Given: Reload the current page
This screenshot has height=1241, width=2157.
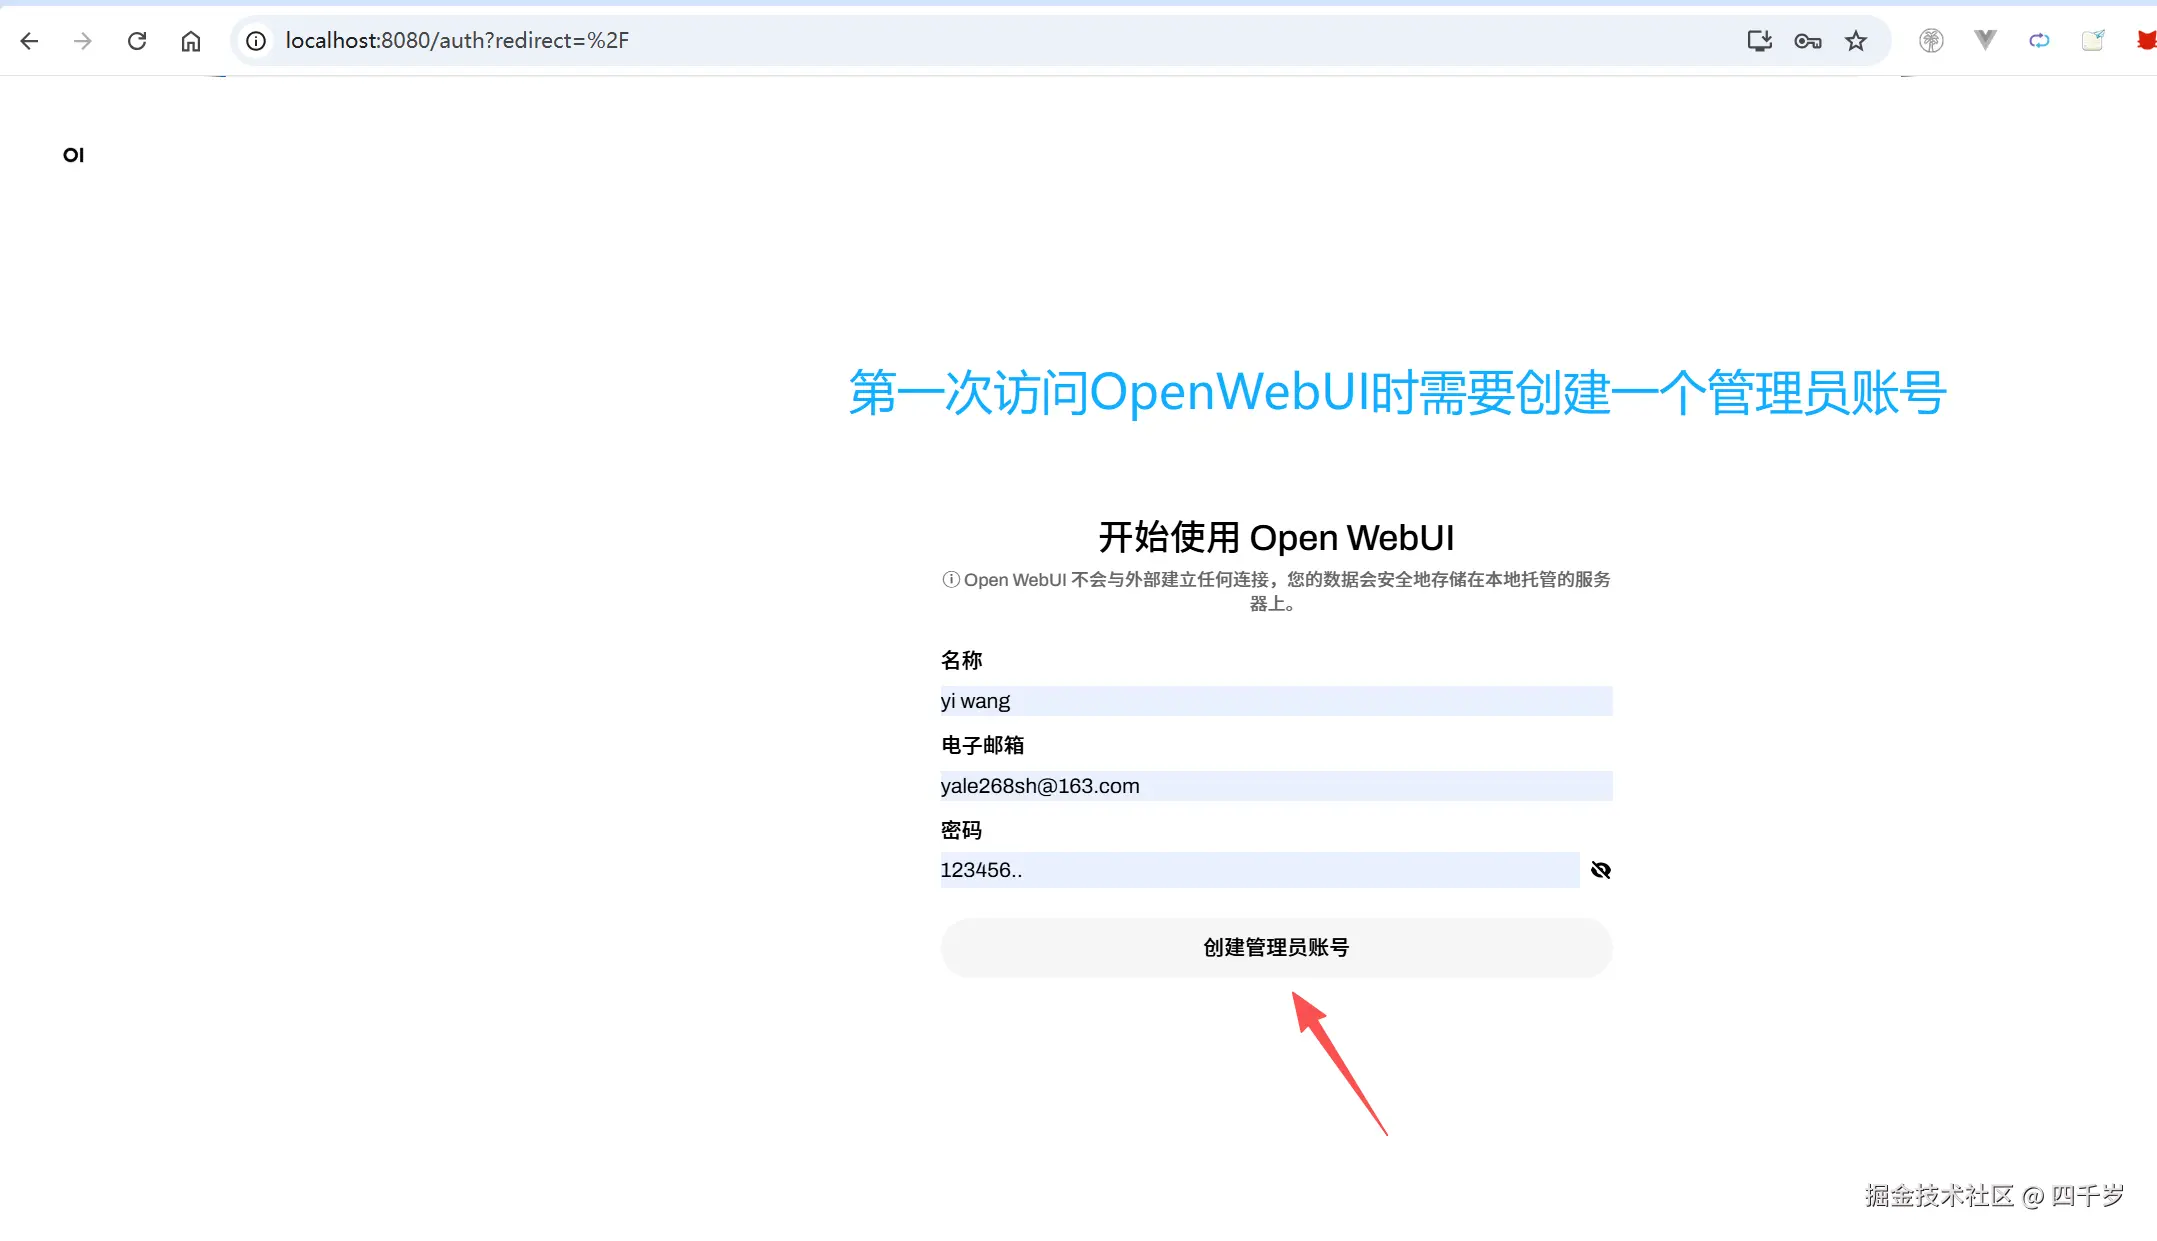Looking at the screenshot, I should coord(138,41).
